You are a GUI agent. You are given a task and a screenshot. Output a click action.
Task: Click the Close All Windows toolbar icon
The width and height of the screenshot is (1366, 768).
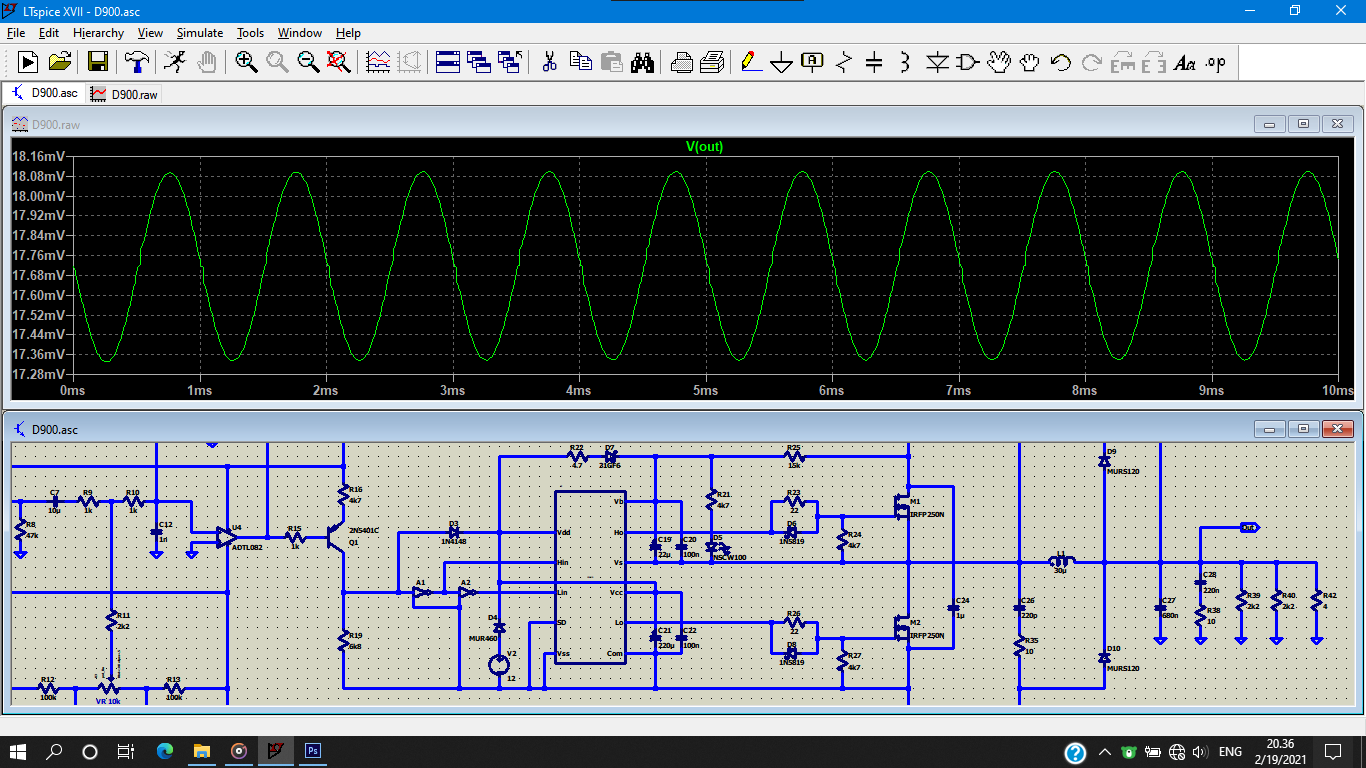click(x=510, y=62)
